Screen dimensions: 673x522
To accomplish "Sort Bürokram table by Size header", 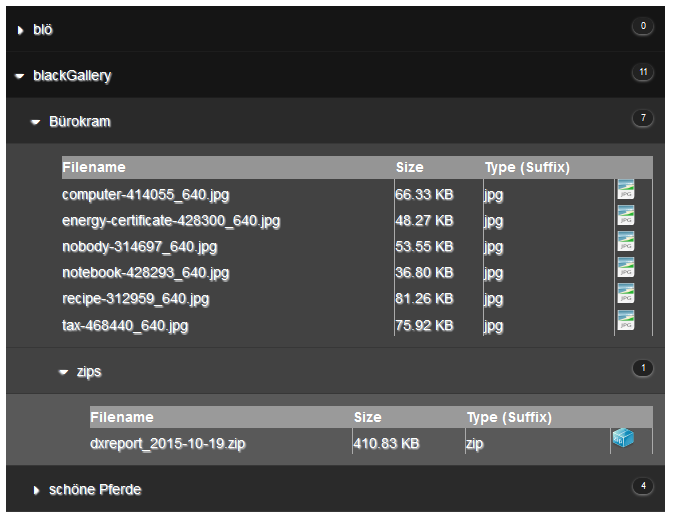I will pyautogui.click(x=409, y=168).
